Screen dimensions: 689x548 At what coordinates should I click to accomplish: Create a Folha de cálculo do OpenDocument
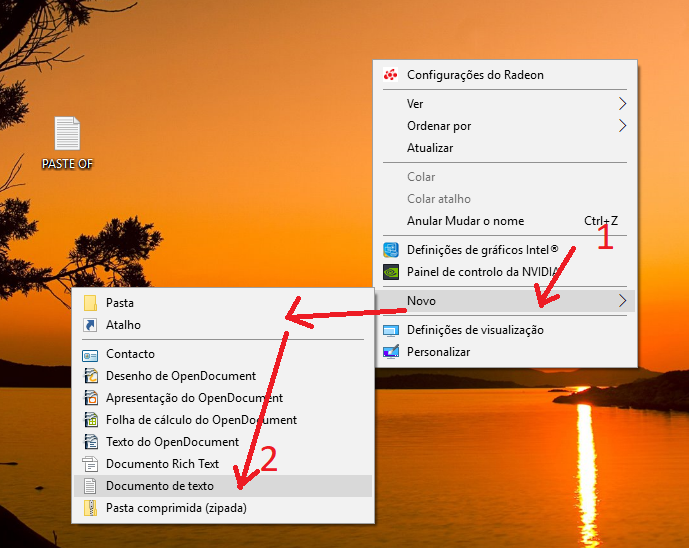tap(223, 420)
